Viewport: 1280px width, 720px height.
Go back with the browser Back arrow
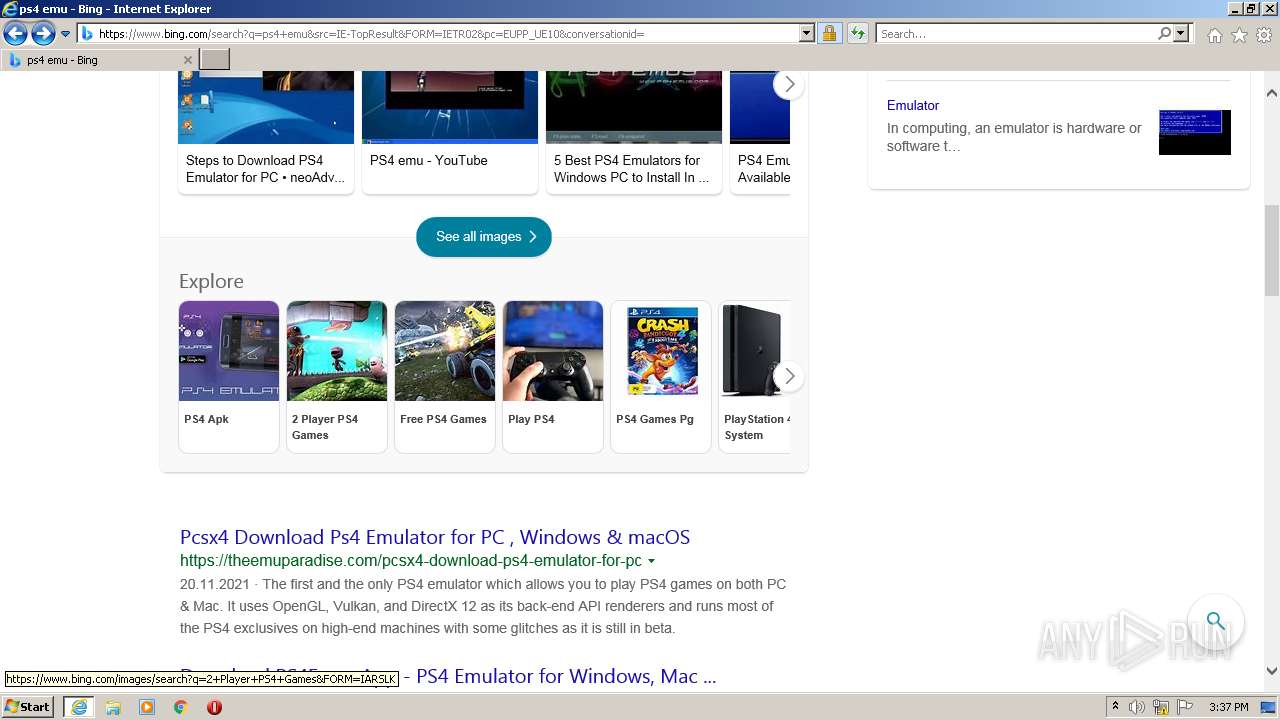[x=15, y=34]
